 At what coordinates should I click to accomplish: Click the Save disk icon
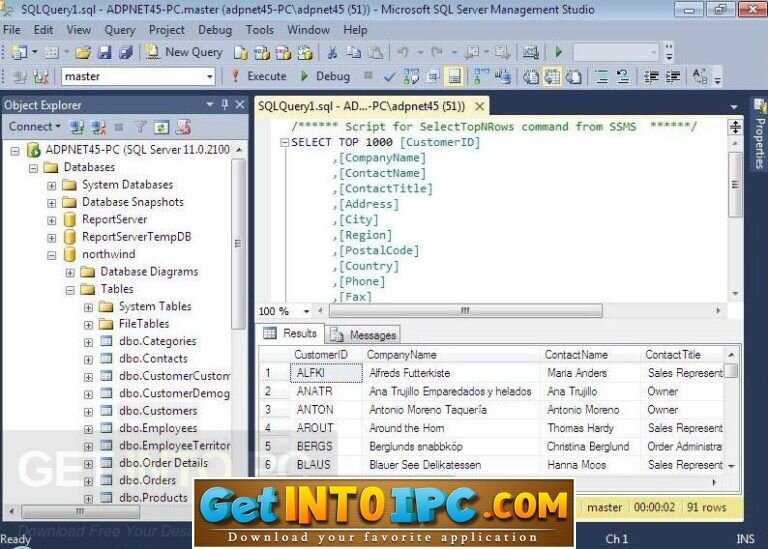[104, 52]
